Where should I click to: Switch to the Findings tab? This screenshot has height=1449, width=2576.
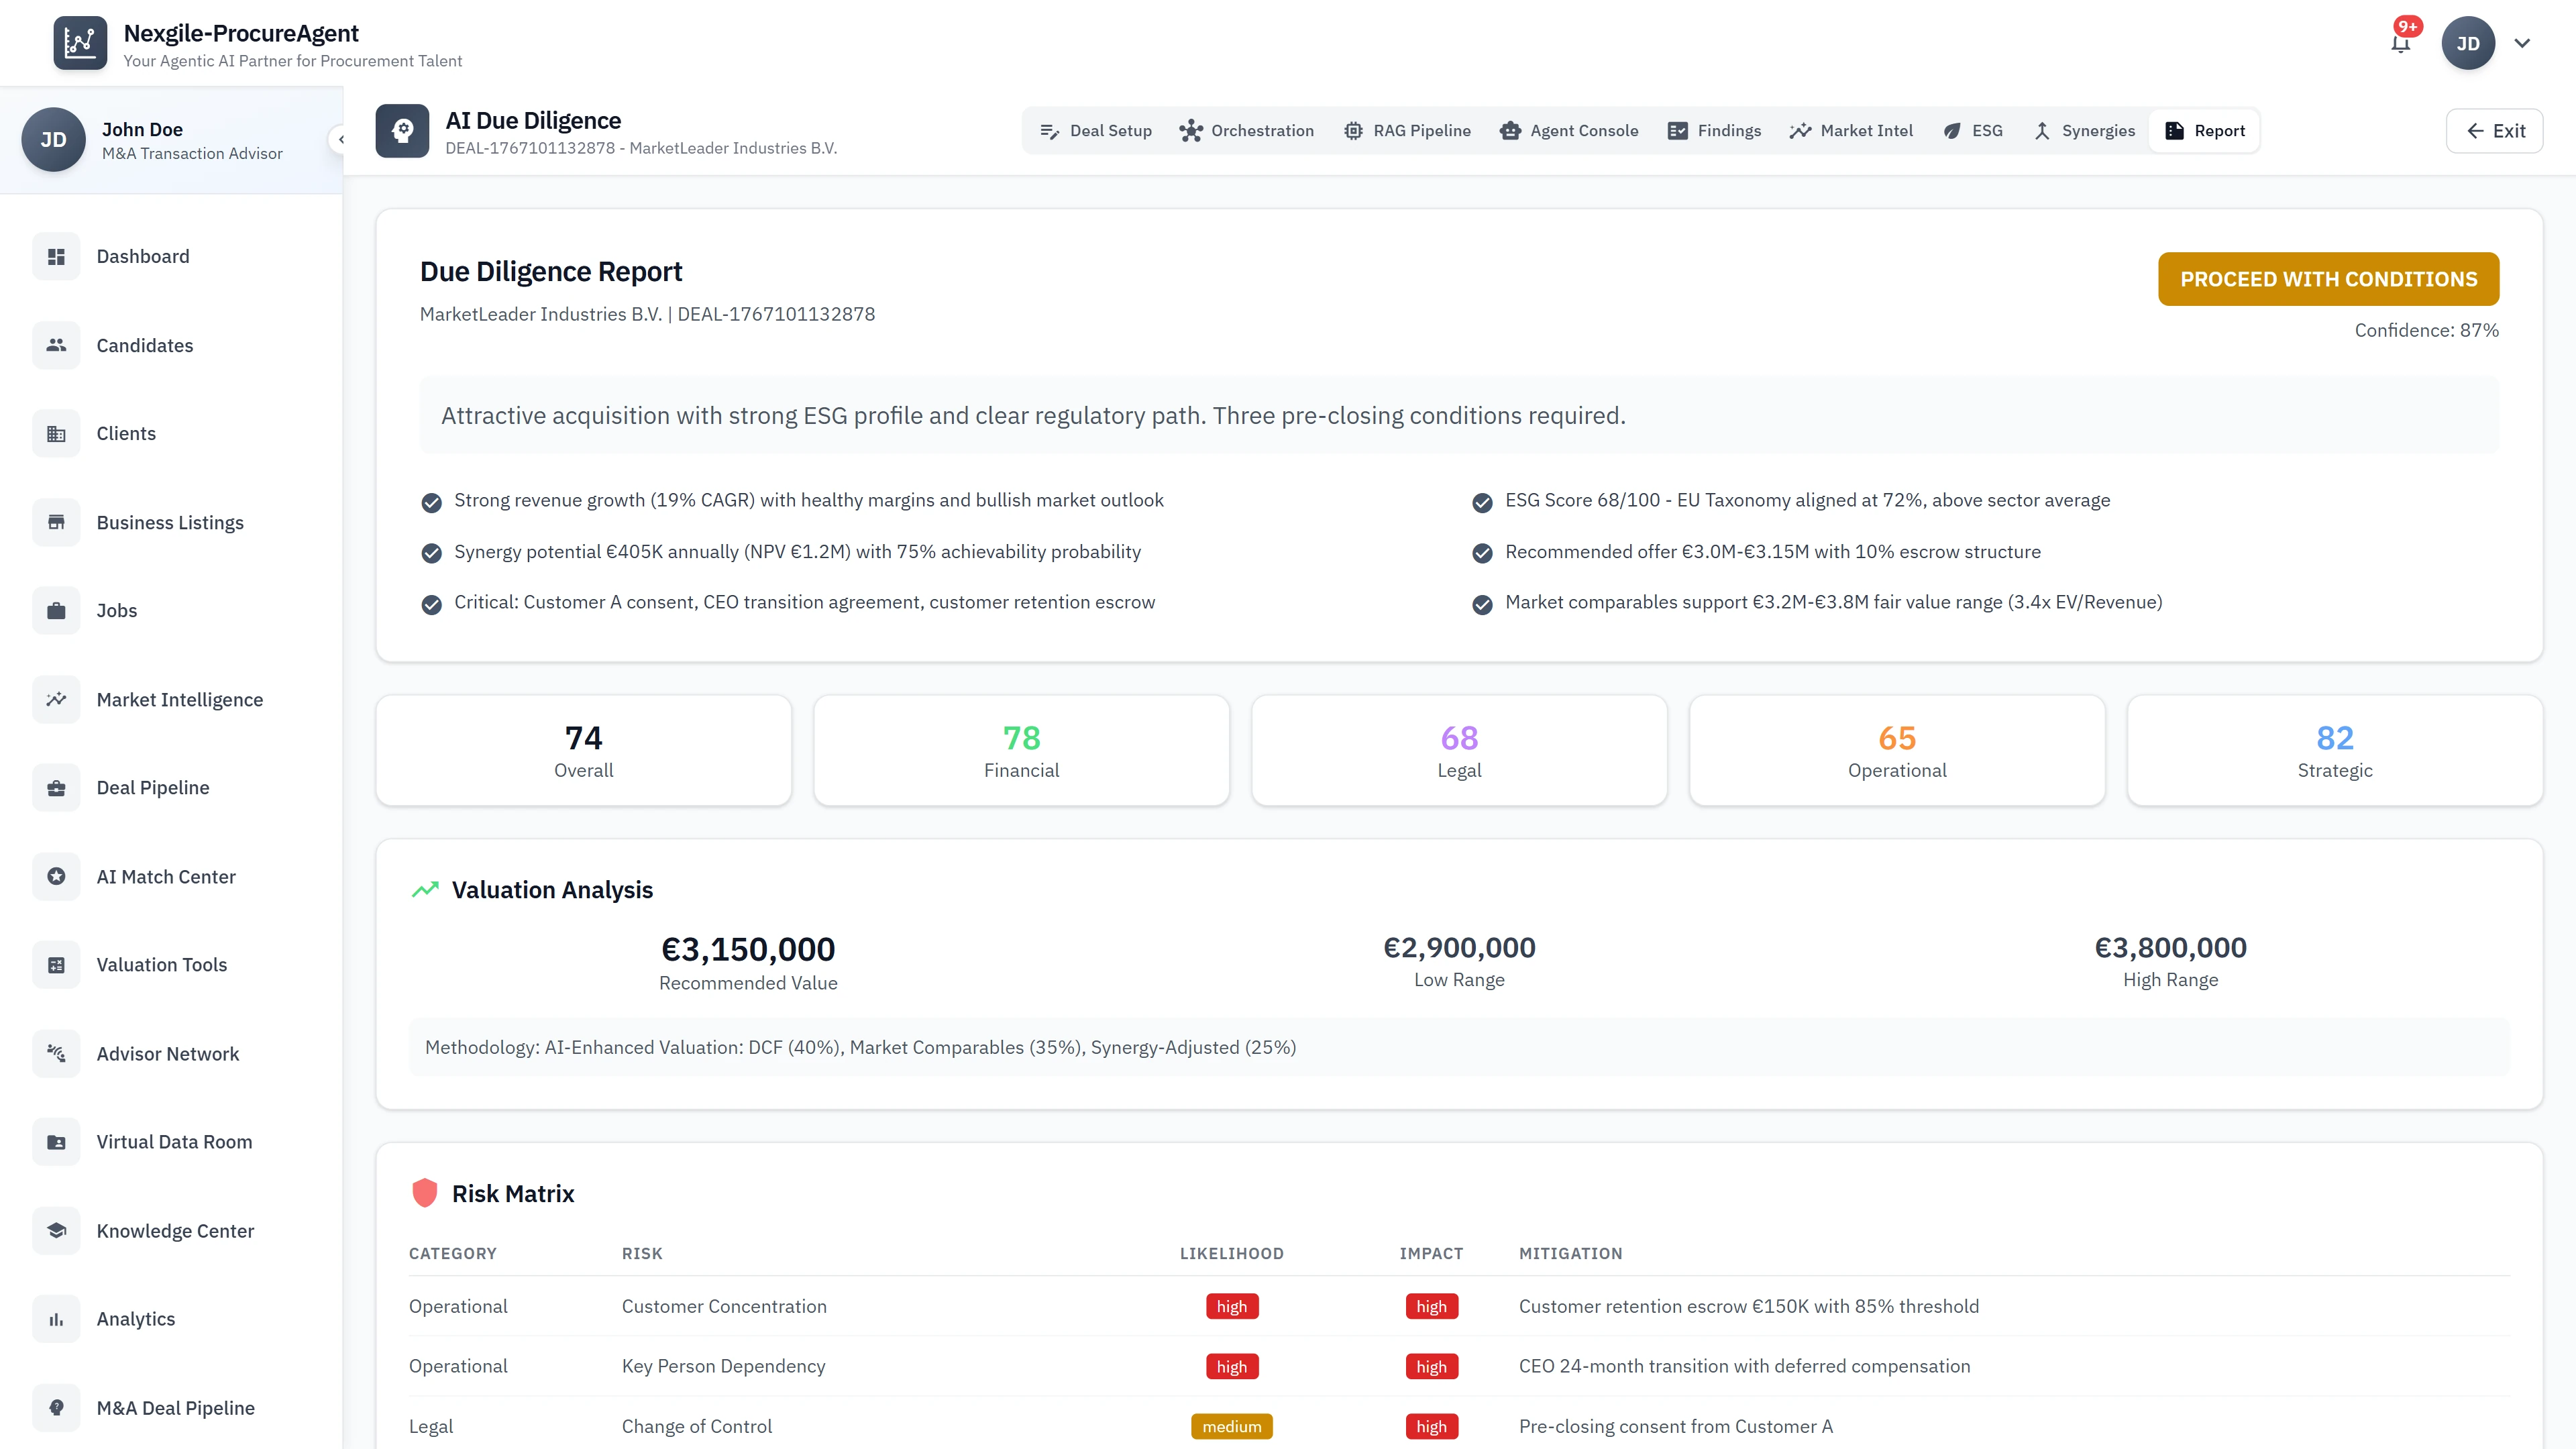(x=1713, y=130)
